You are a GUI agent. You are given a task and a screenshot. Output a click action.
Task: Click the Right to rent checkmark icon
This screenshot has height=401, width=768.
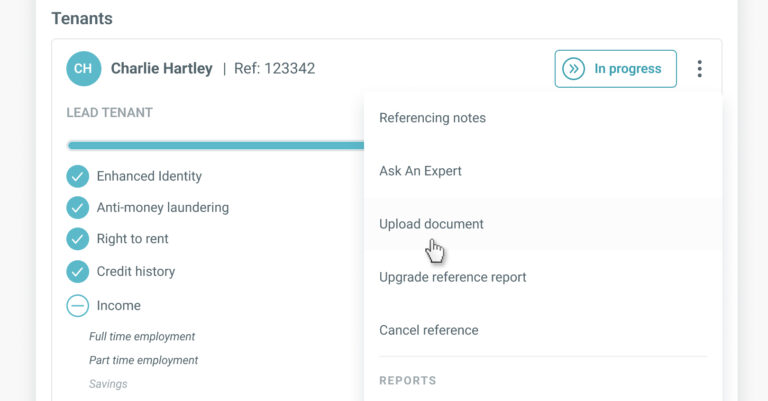point(77,239)
